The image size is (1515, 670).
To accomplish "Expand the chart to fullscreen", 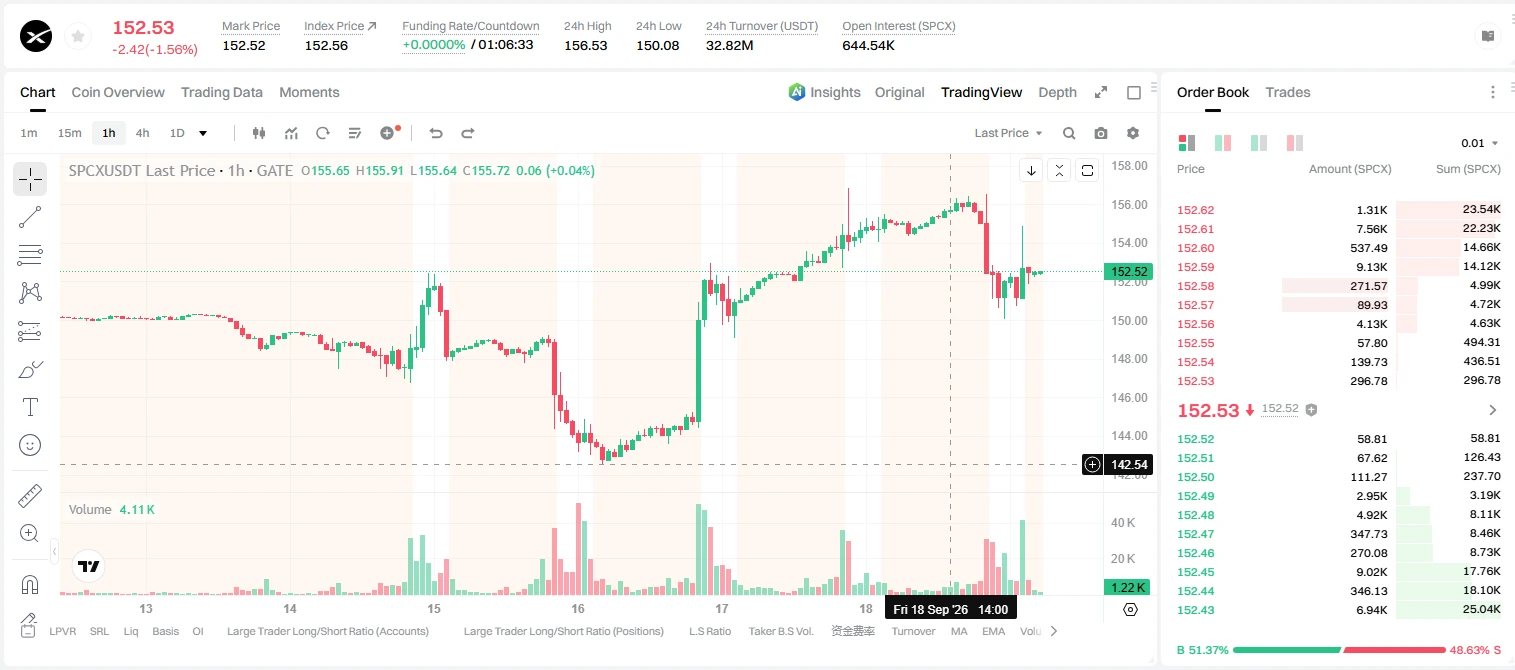I will click(1101, 92).
